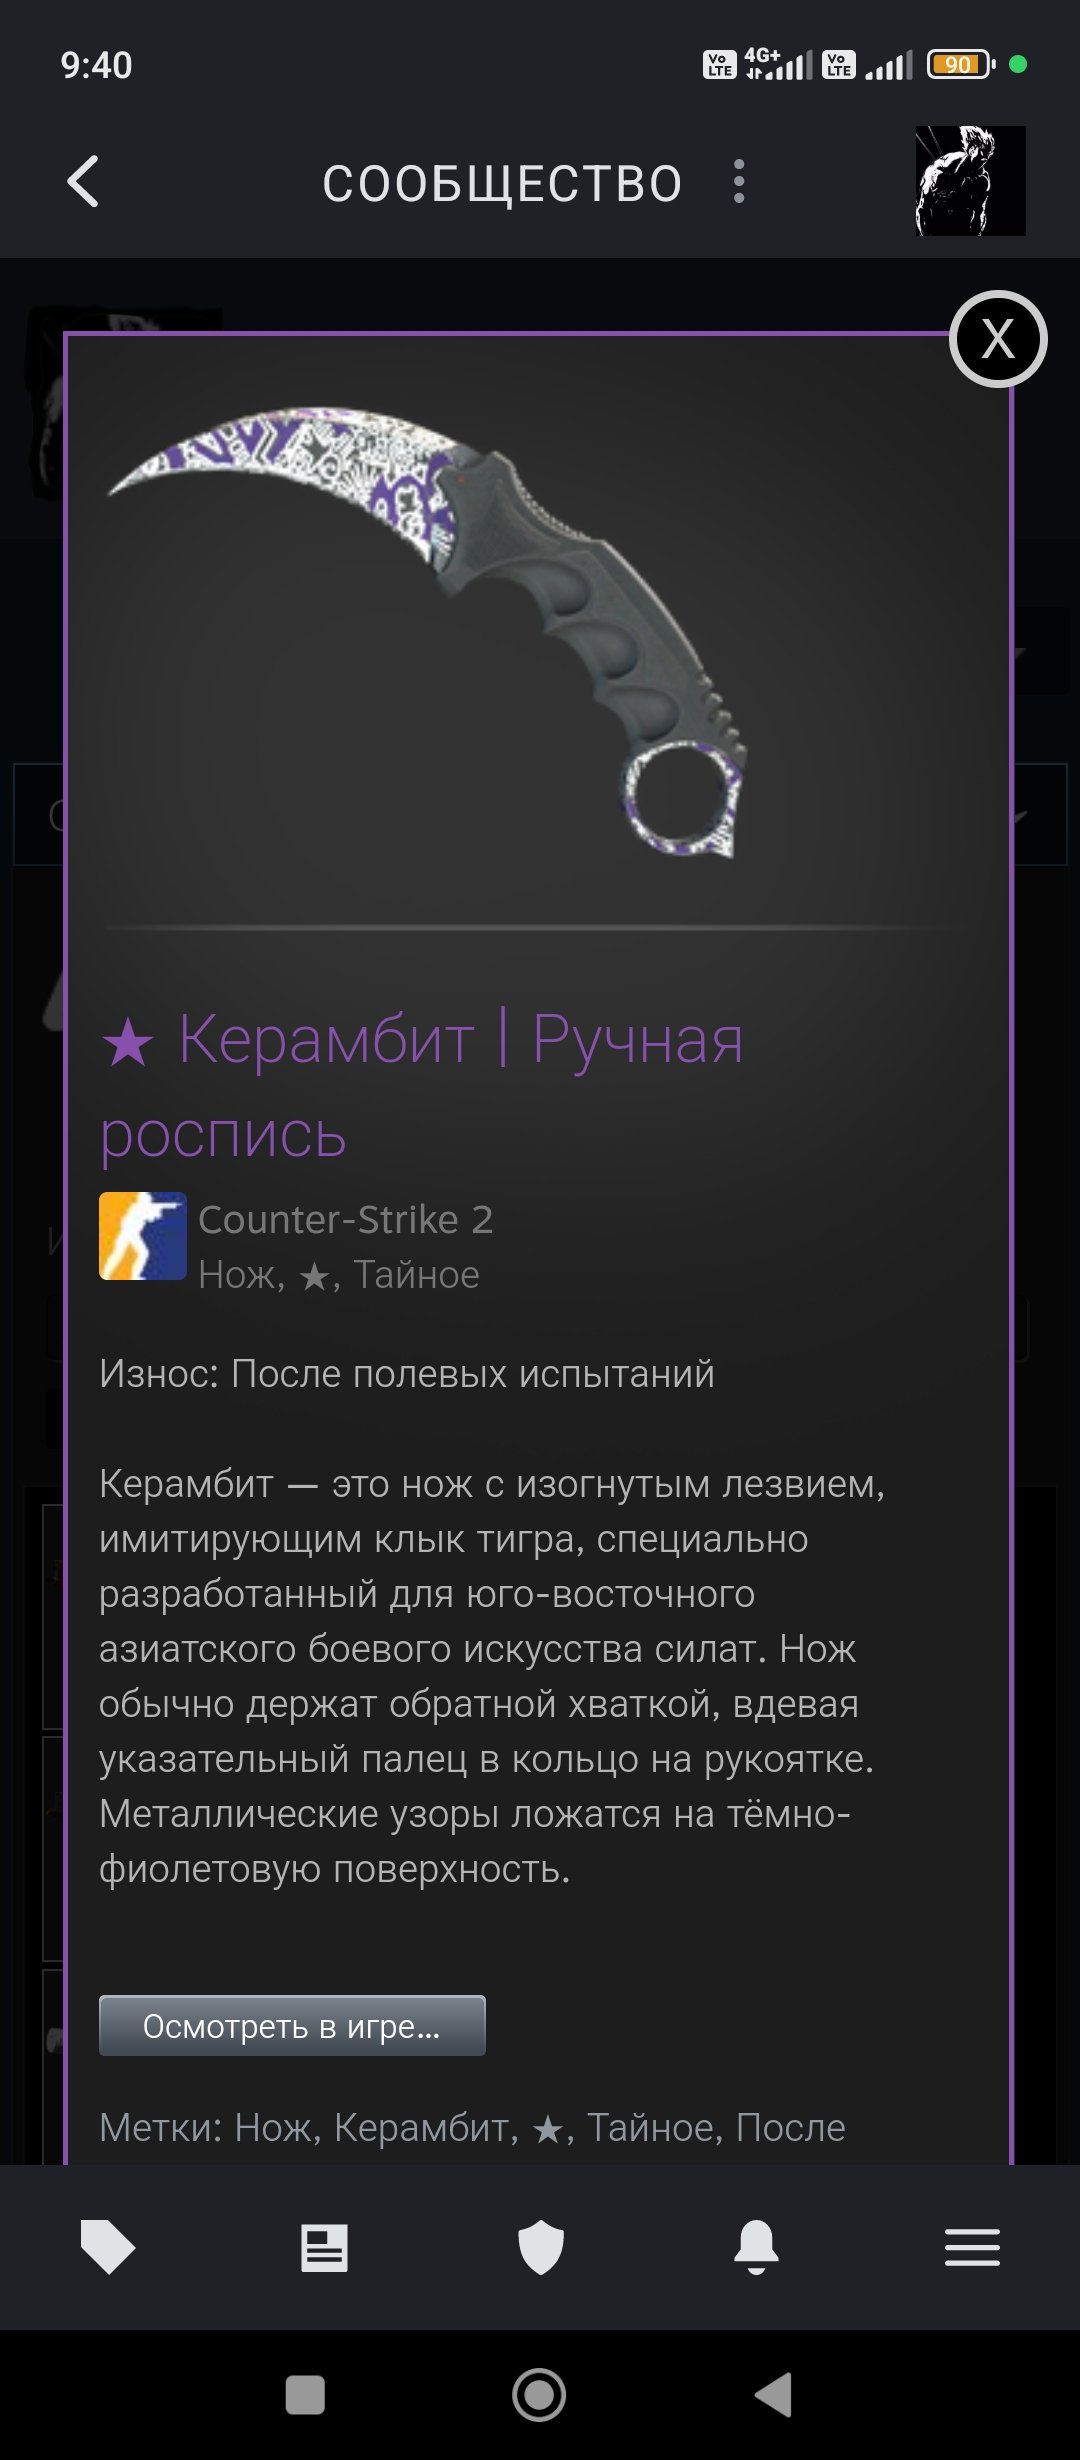Click the СООБЩЕСТВО header title
Viewport: 1080px width, 2460px height.
pos(502,184)
